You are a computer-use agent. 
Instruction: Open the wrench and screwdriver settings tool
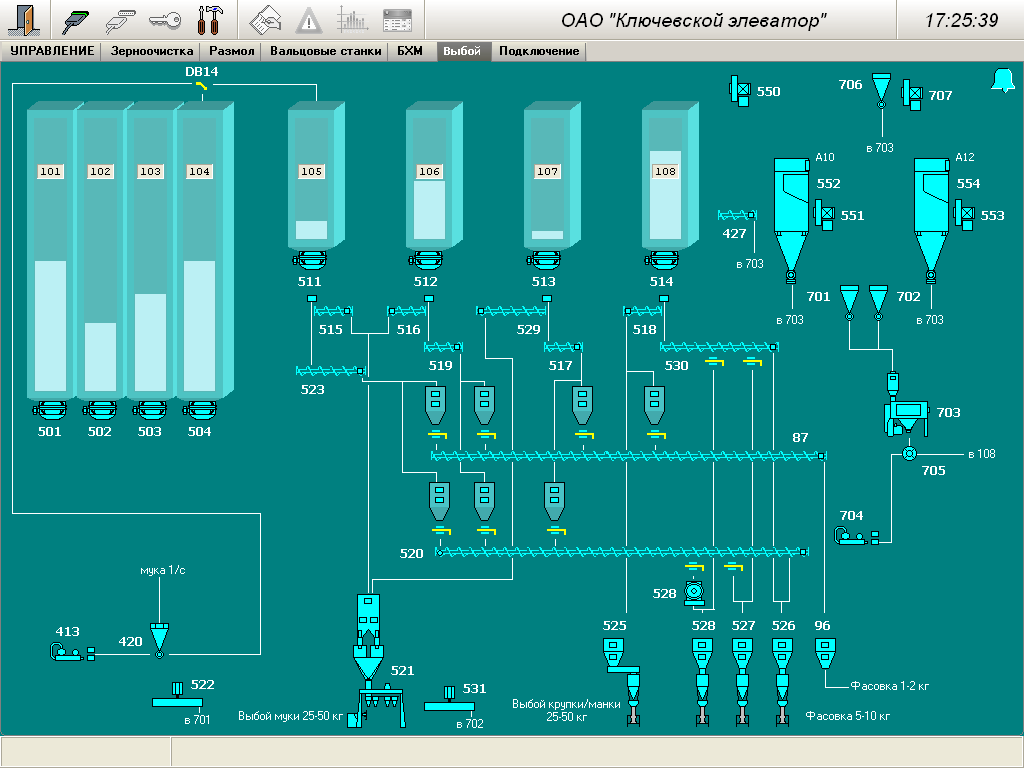211,20
